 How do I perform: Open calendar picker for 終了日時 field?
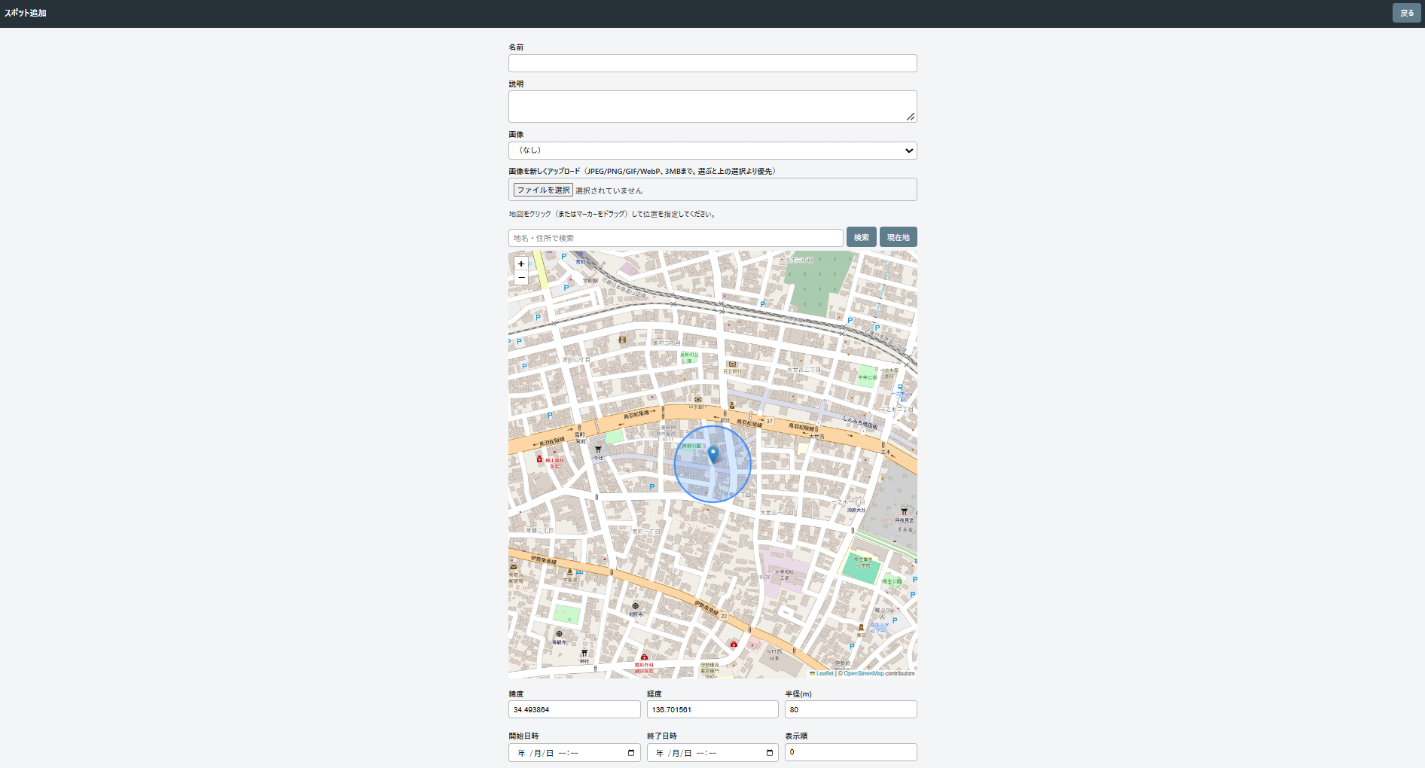tap(769, 753)
